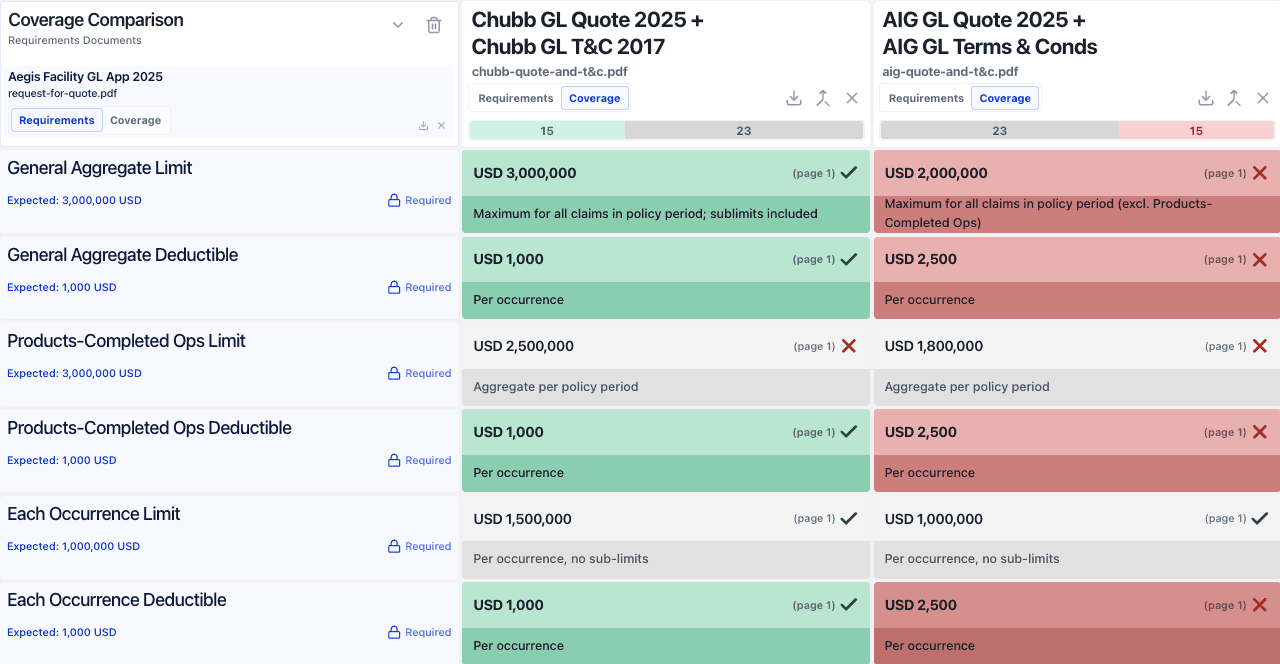Delete the Coverage Comparison via trash icon
Screen dimensions: 1280x664
tap(434, 25)
